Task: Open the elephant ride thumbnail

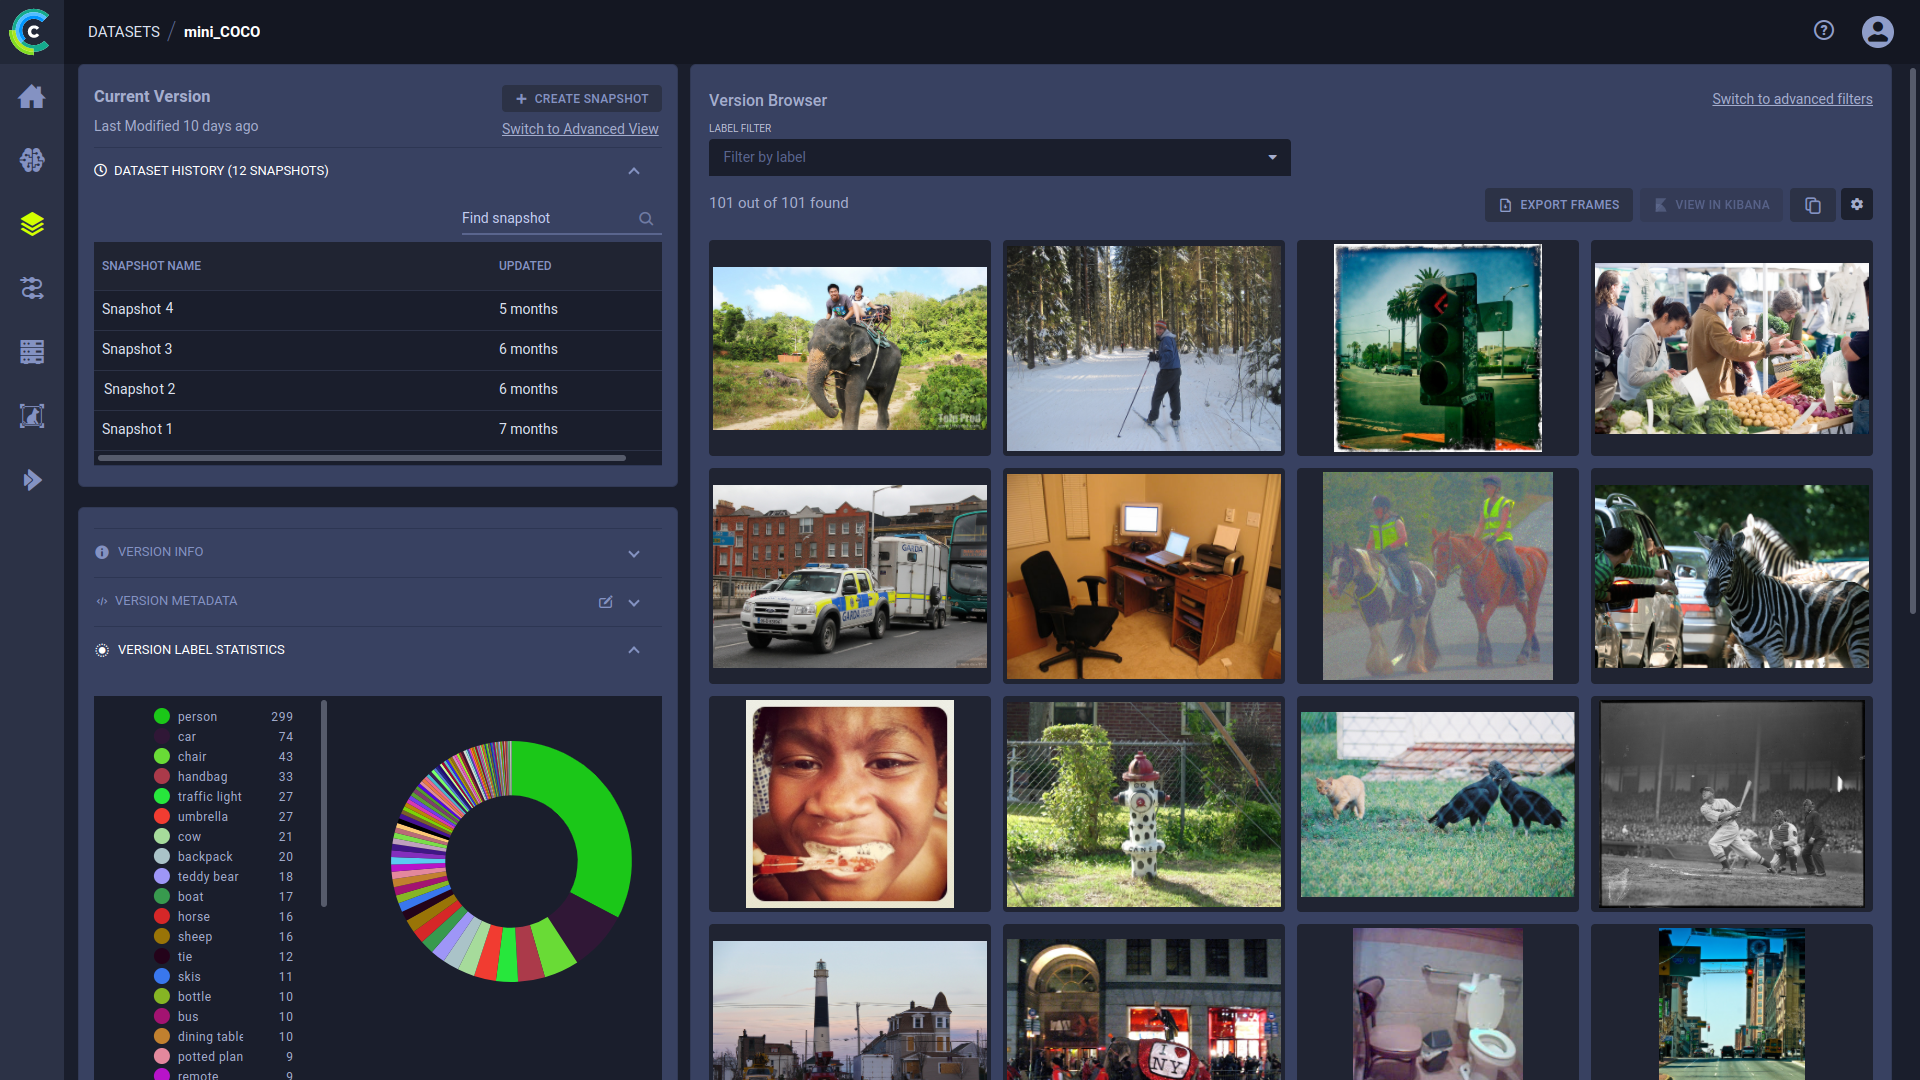Action: tap(849, 349)
